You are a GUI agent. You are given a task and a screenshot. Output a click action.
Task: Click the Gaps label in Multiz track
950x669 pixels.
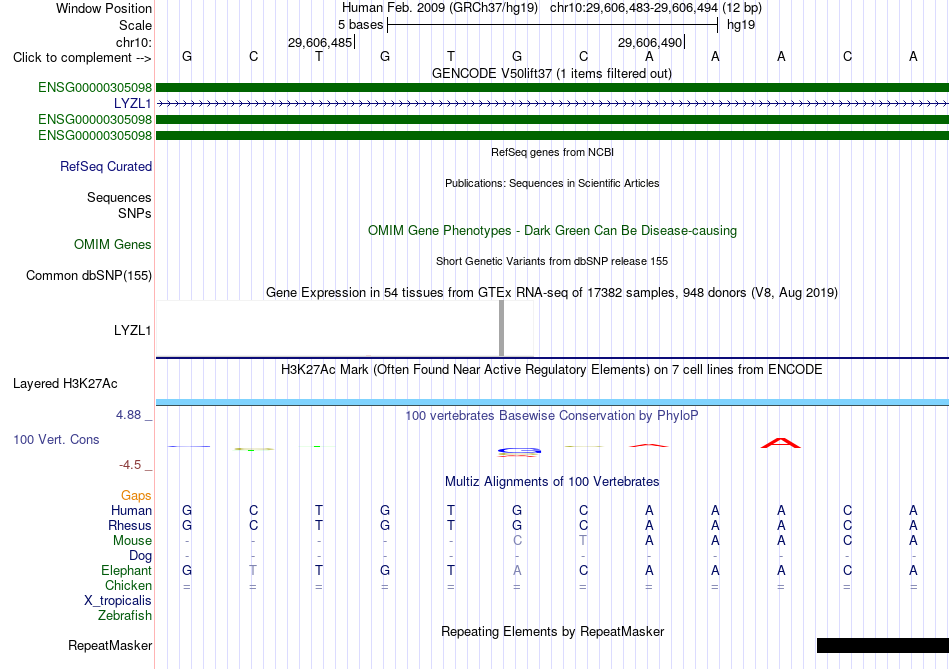pyautogui.click(x=136, y=496)
